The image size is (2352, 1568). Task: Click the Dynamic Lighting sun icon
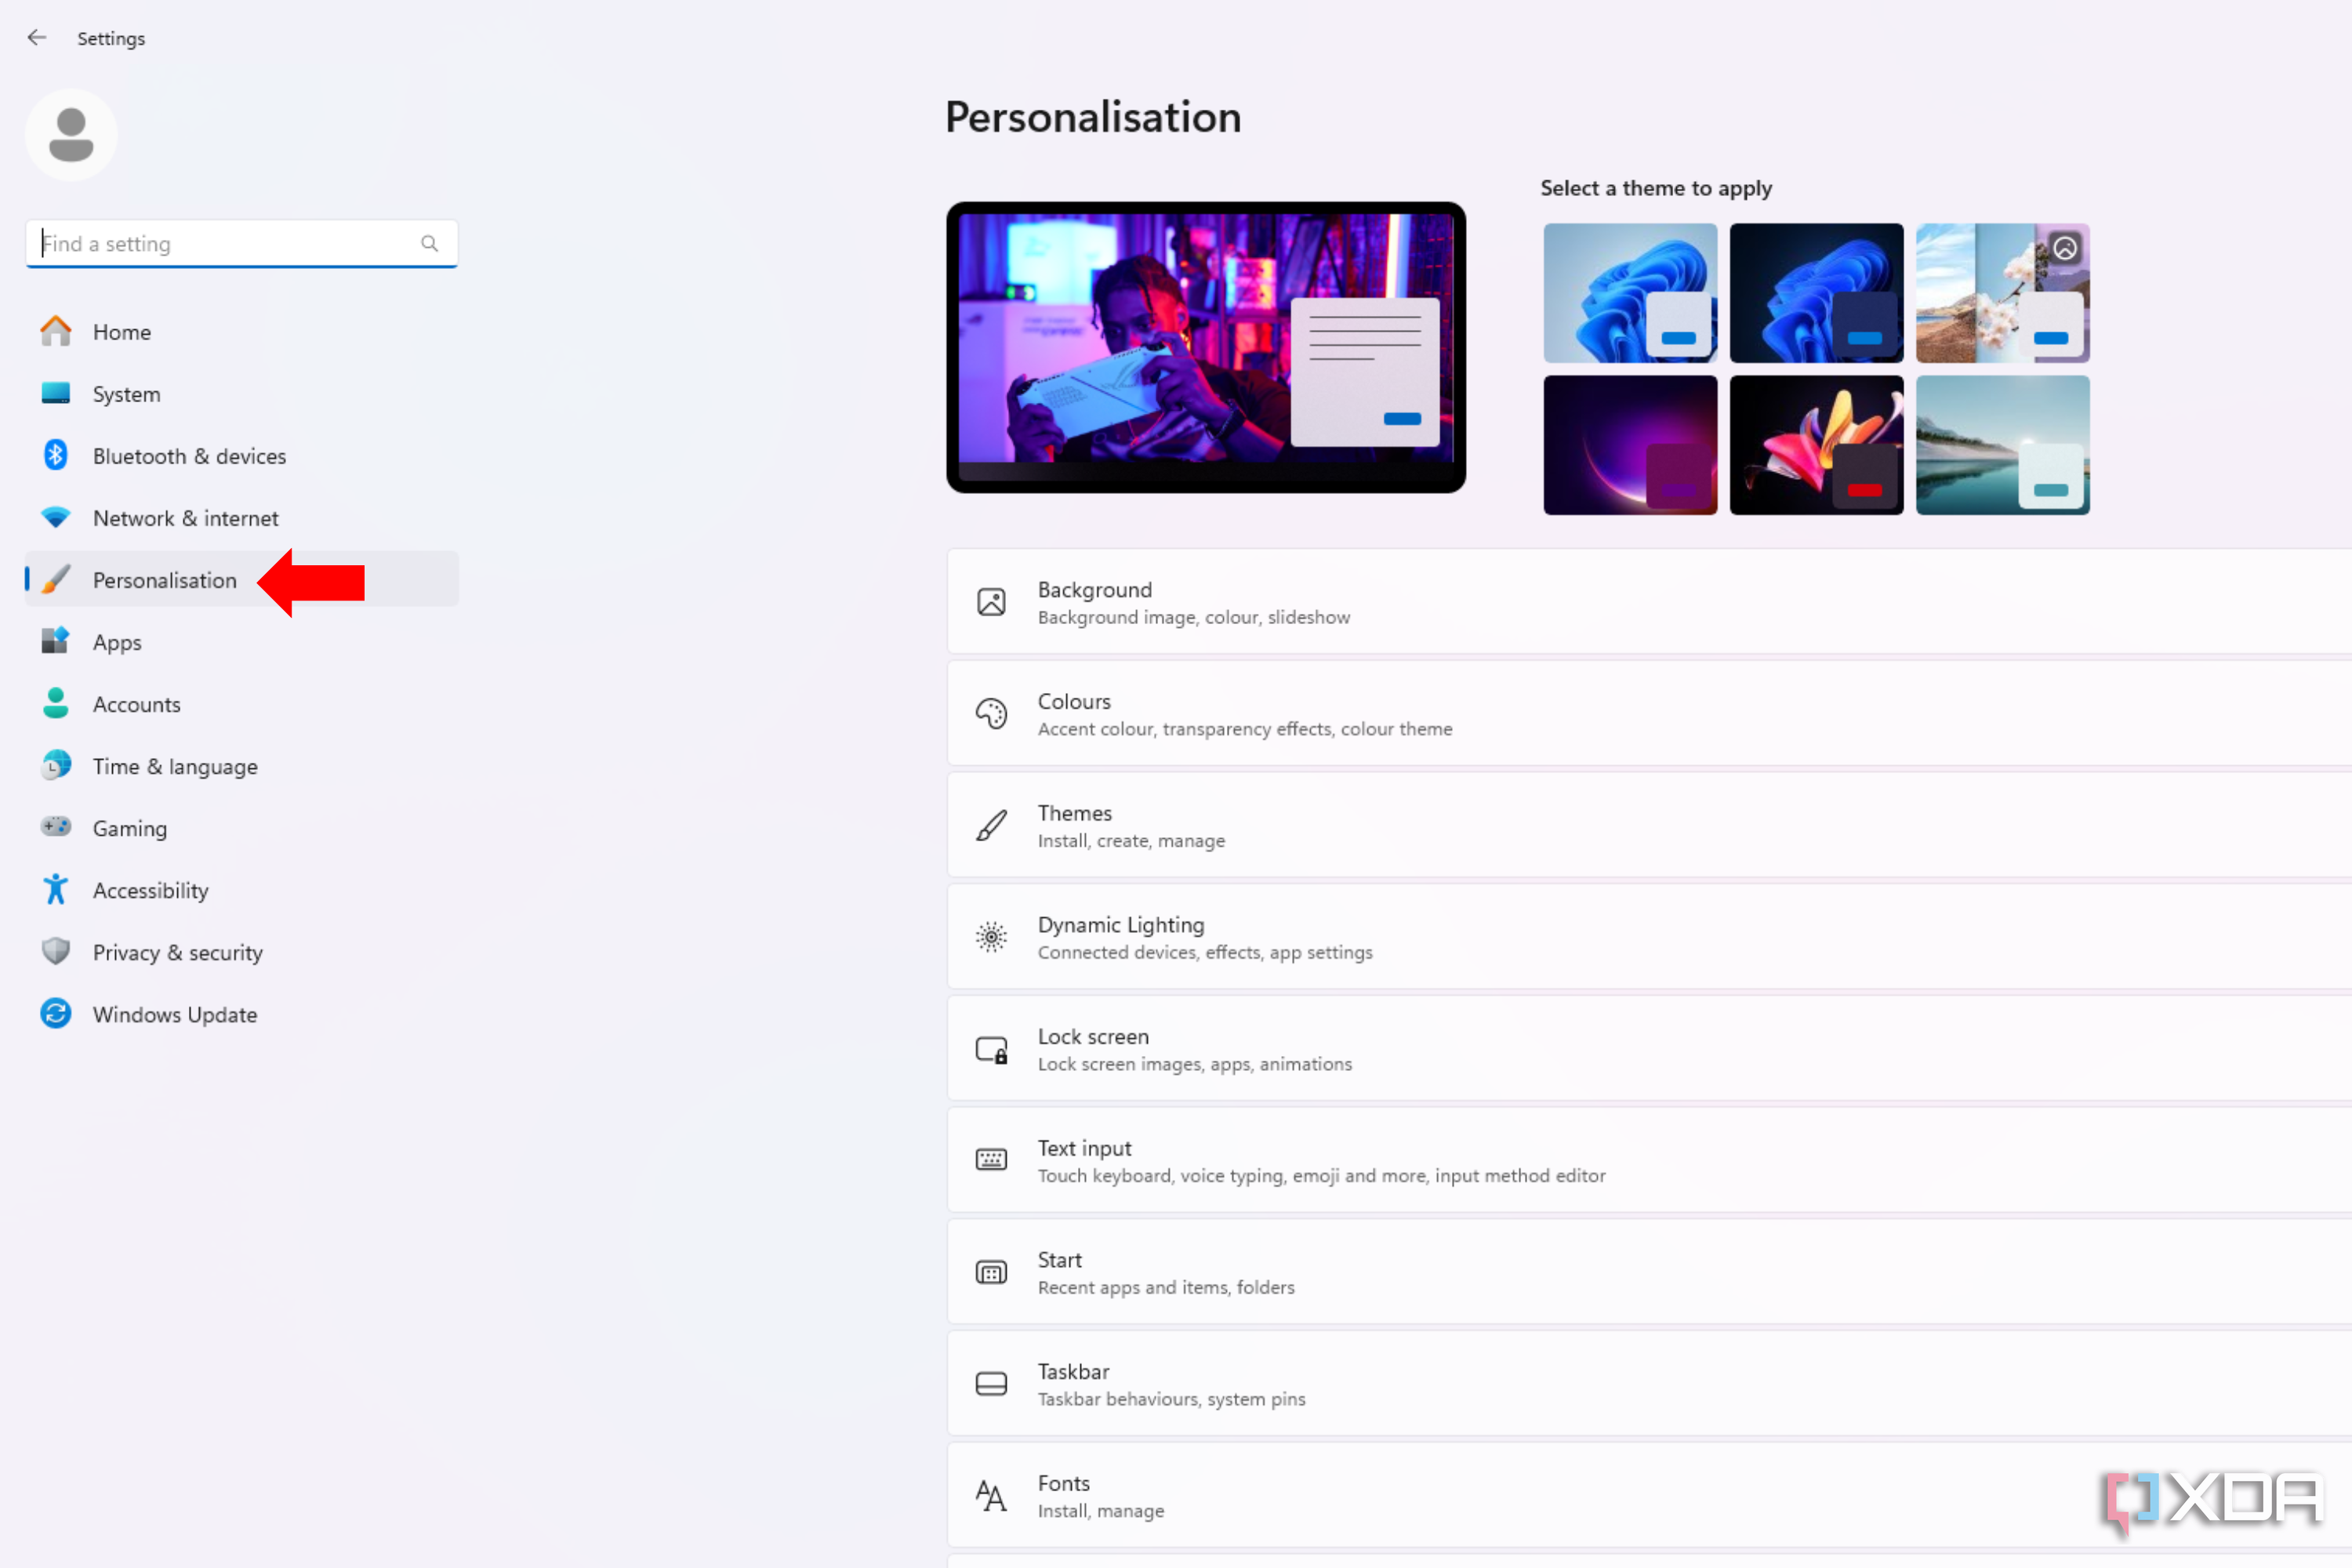tap(991, 936)
